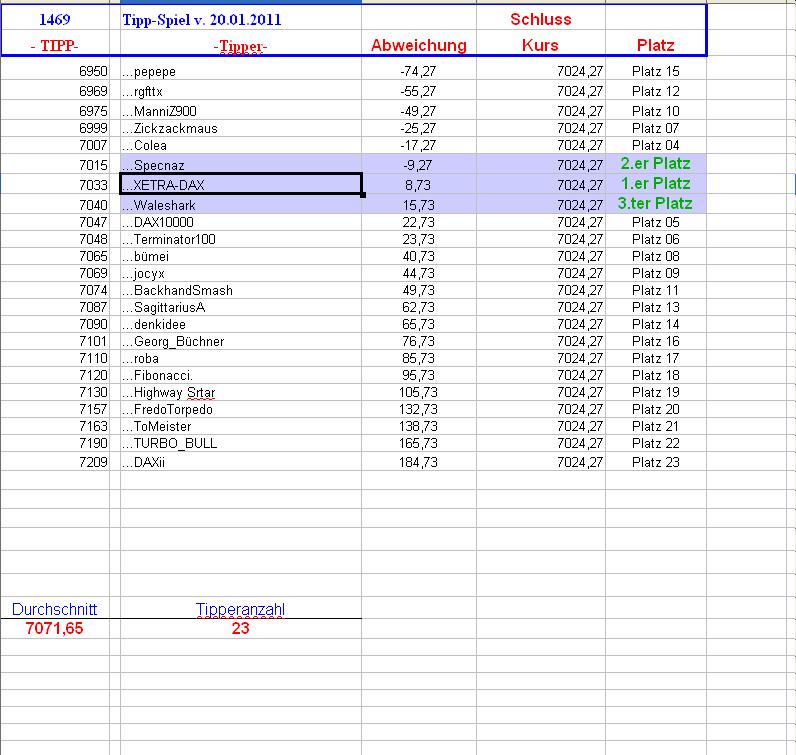Click the cell 'Platz 23'
The width and height of the screenshot is (796, 755).
655,462
